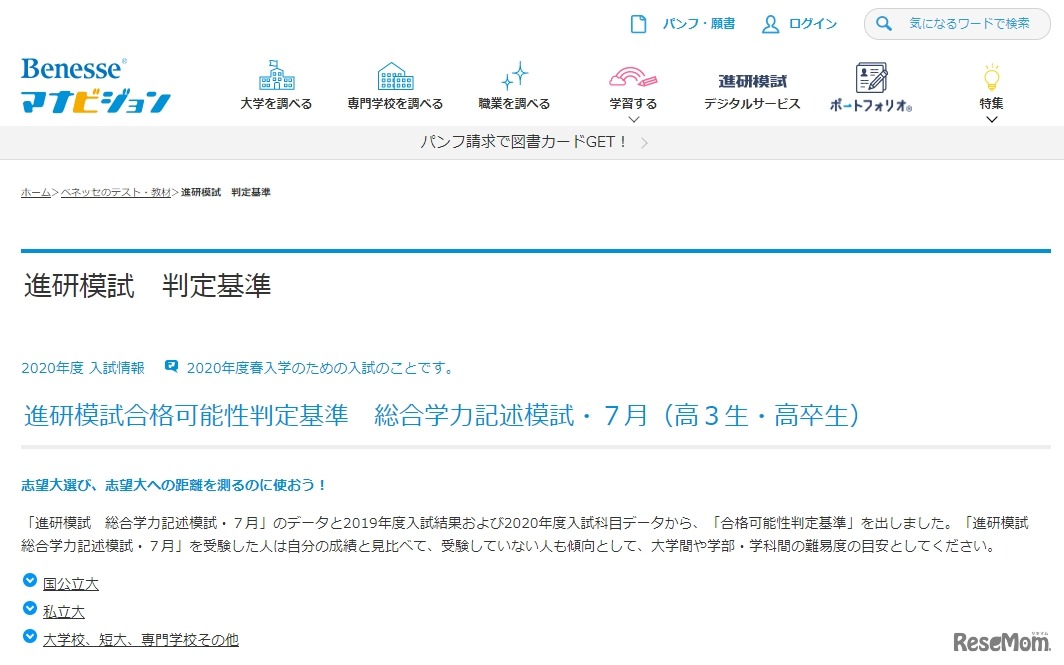Click the Benesse マナビジョン logo
Screen dimensions: 1064x665
coord(94,85)
